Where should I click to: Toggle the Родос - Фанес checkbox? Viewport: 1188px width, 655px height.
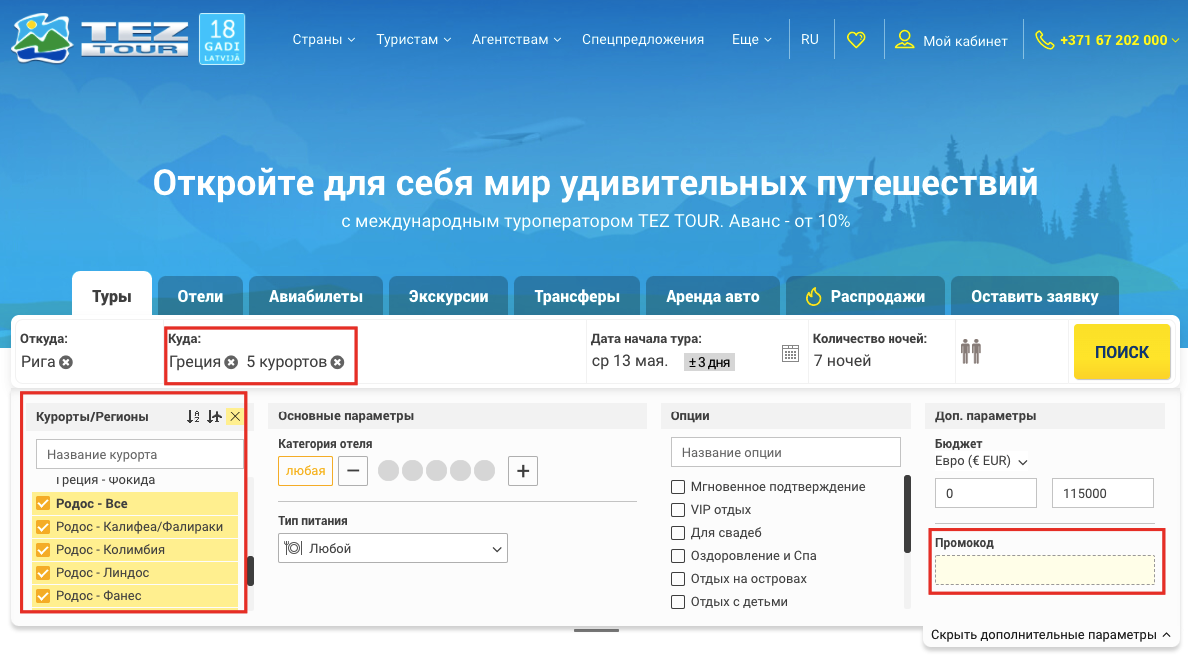[x=43, y=596]
